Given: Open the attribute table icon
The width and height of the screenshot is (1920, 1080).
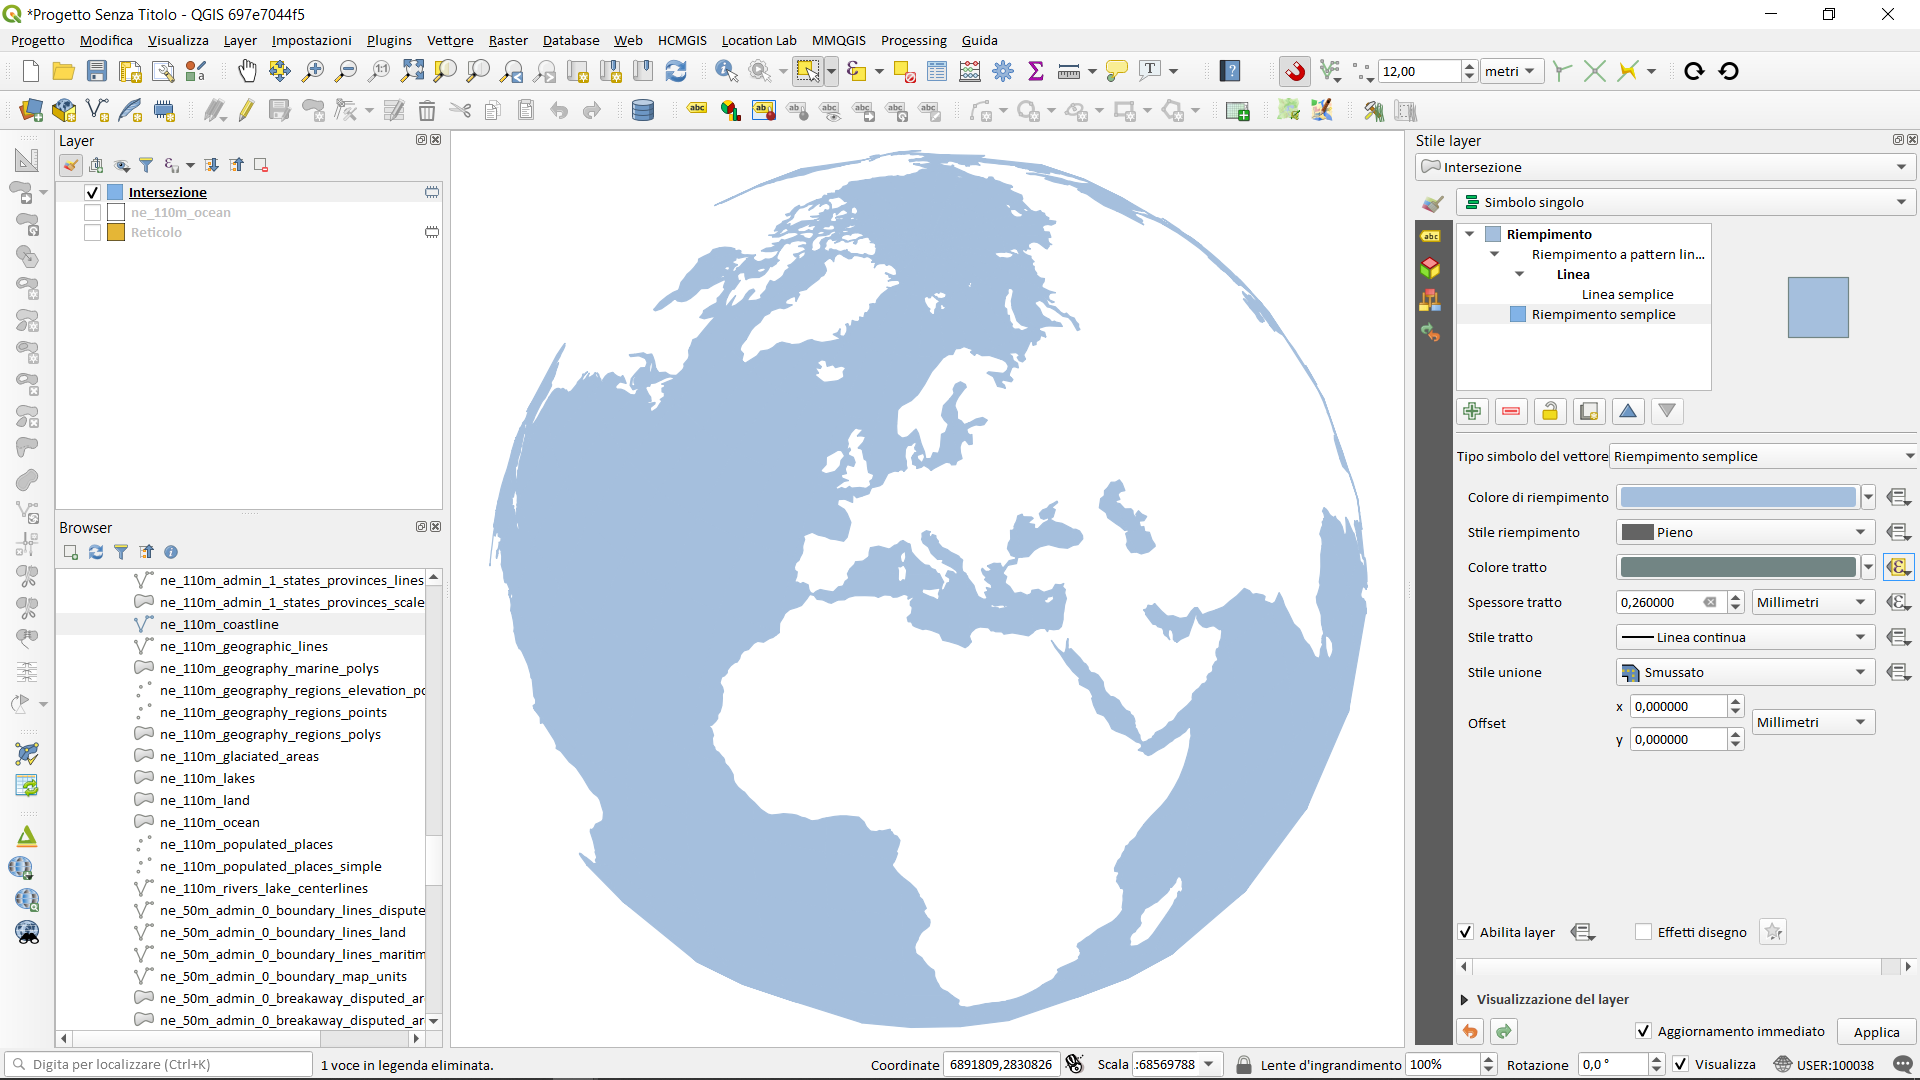Looking at the screenshot, I should [x=937, y=71].
